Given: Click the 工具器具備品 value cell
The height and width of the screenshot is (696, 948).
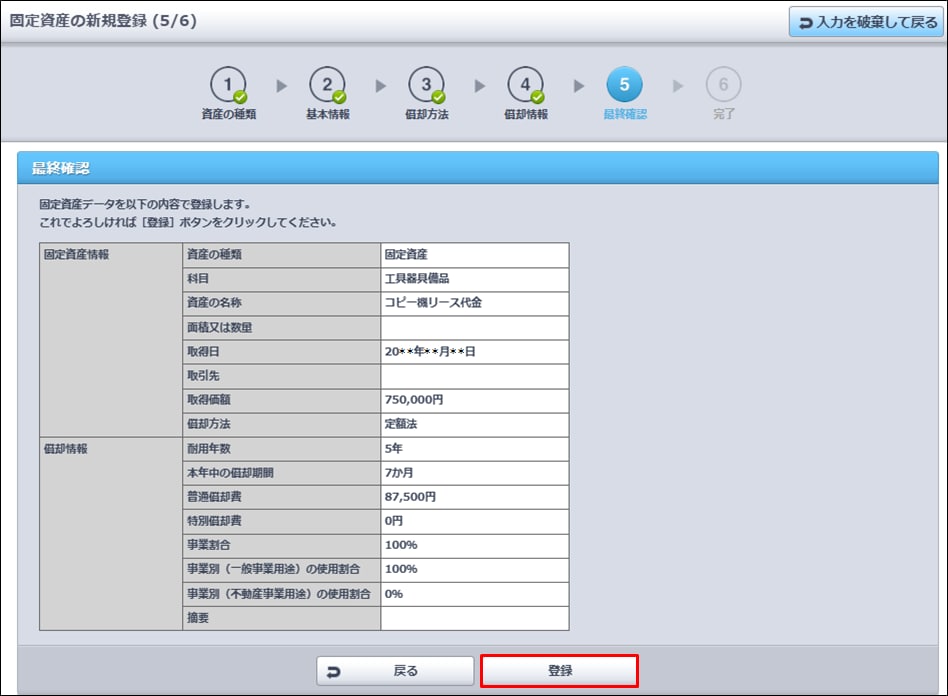Looking at the screenshot, I should click(x=475, y=279).
